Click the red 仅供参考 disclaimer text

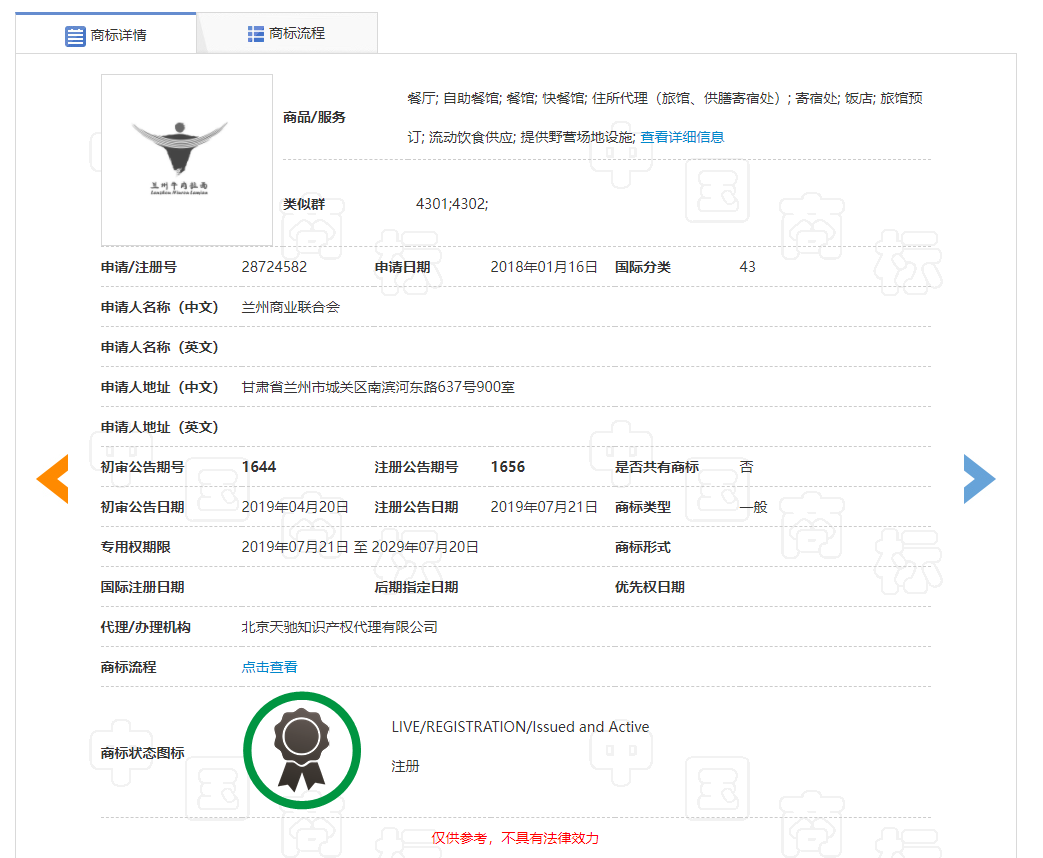click(515, 838)
